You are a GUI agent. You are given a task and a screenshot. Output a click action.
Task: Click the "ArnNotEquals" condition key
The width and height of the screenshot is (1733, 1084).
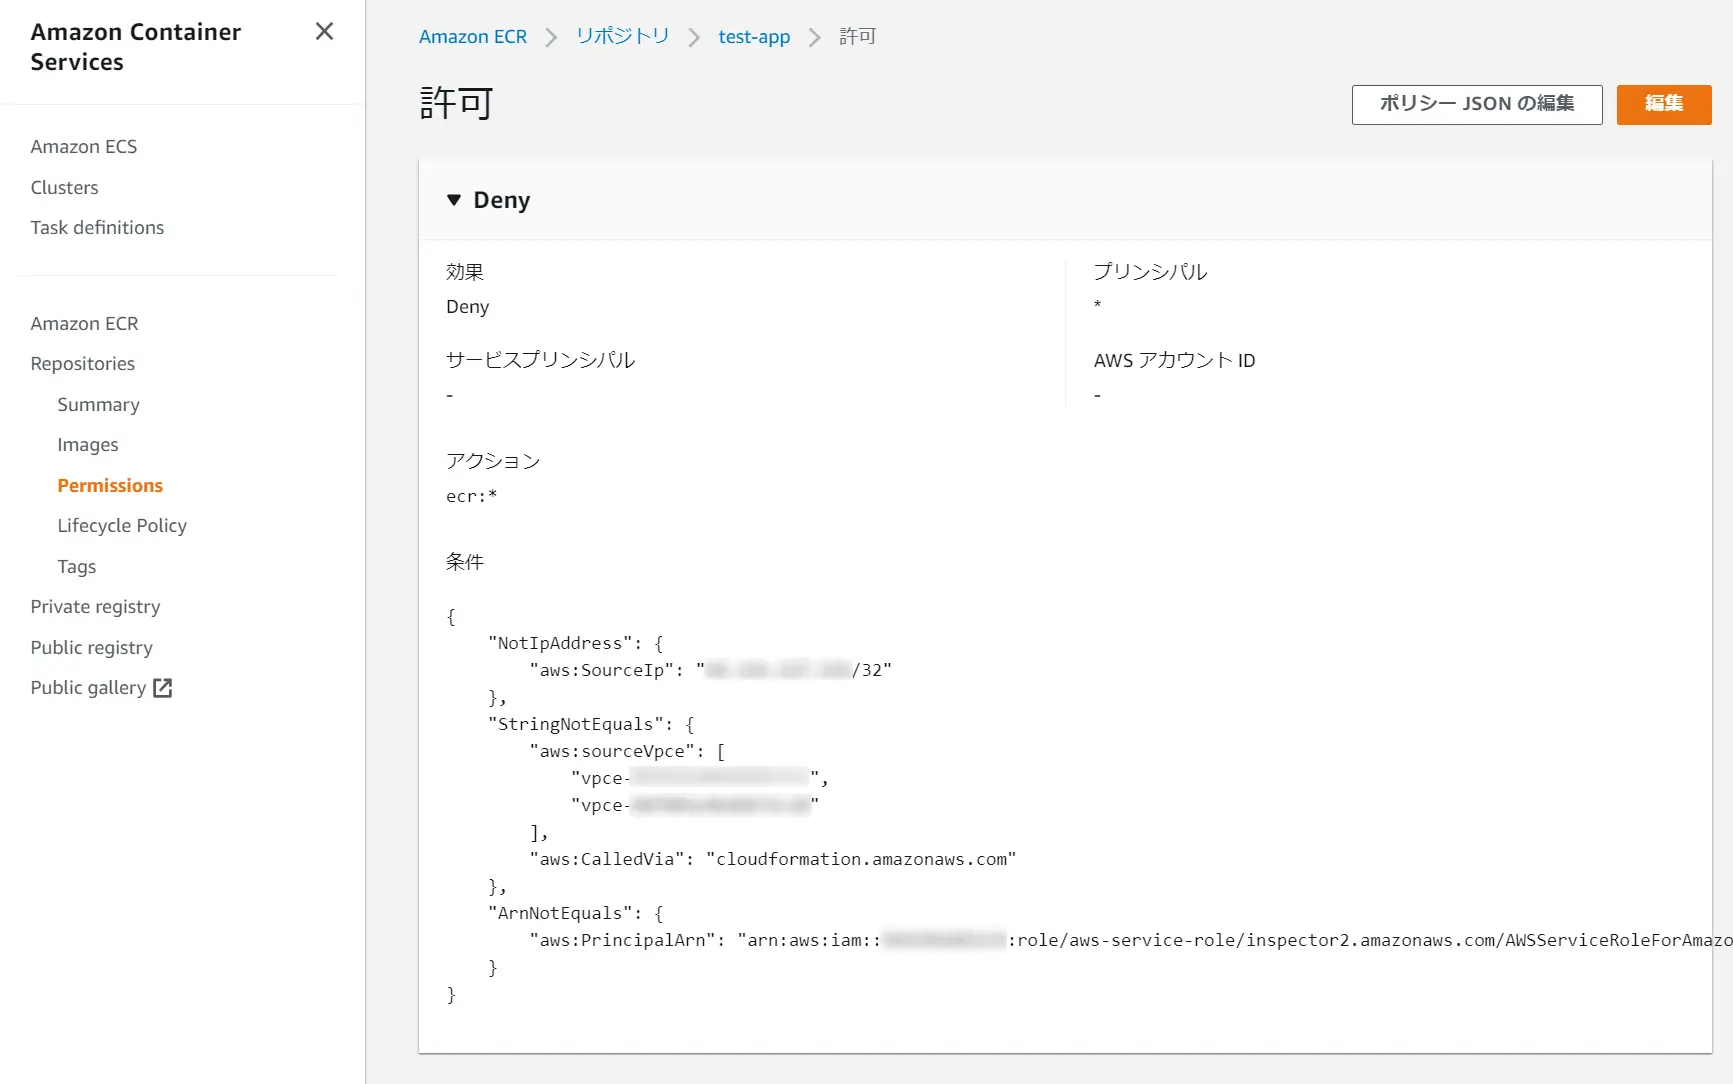point(560,913)
